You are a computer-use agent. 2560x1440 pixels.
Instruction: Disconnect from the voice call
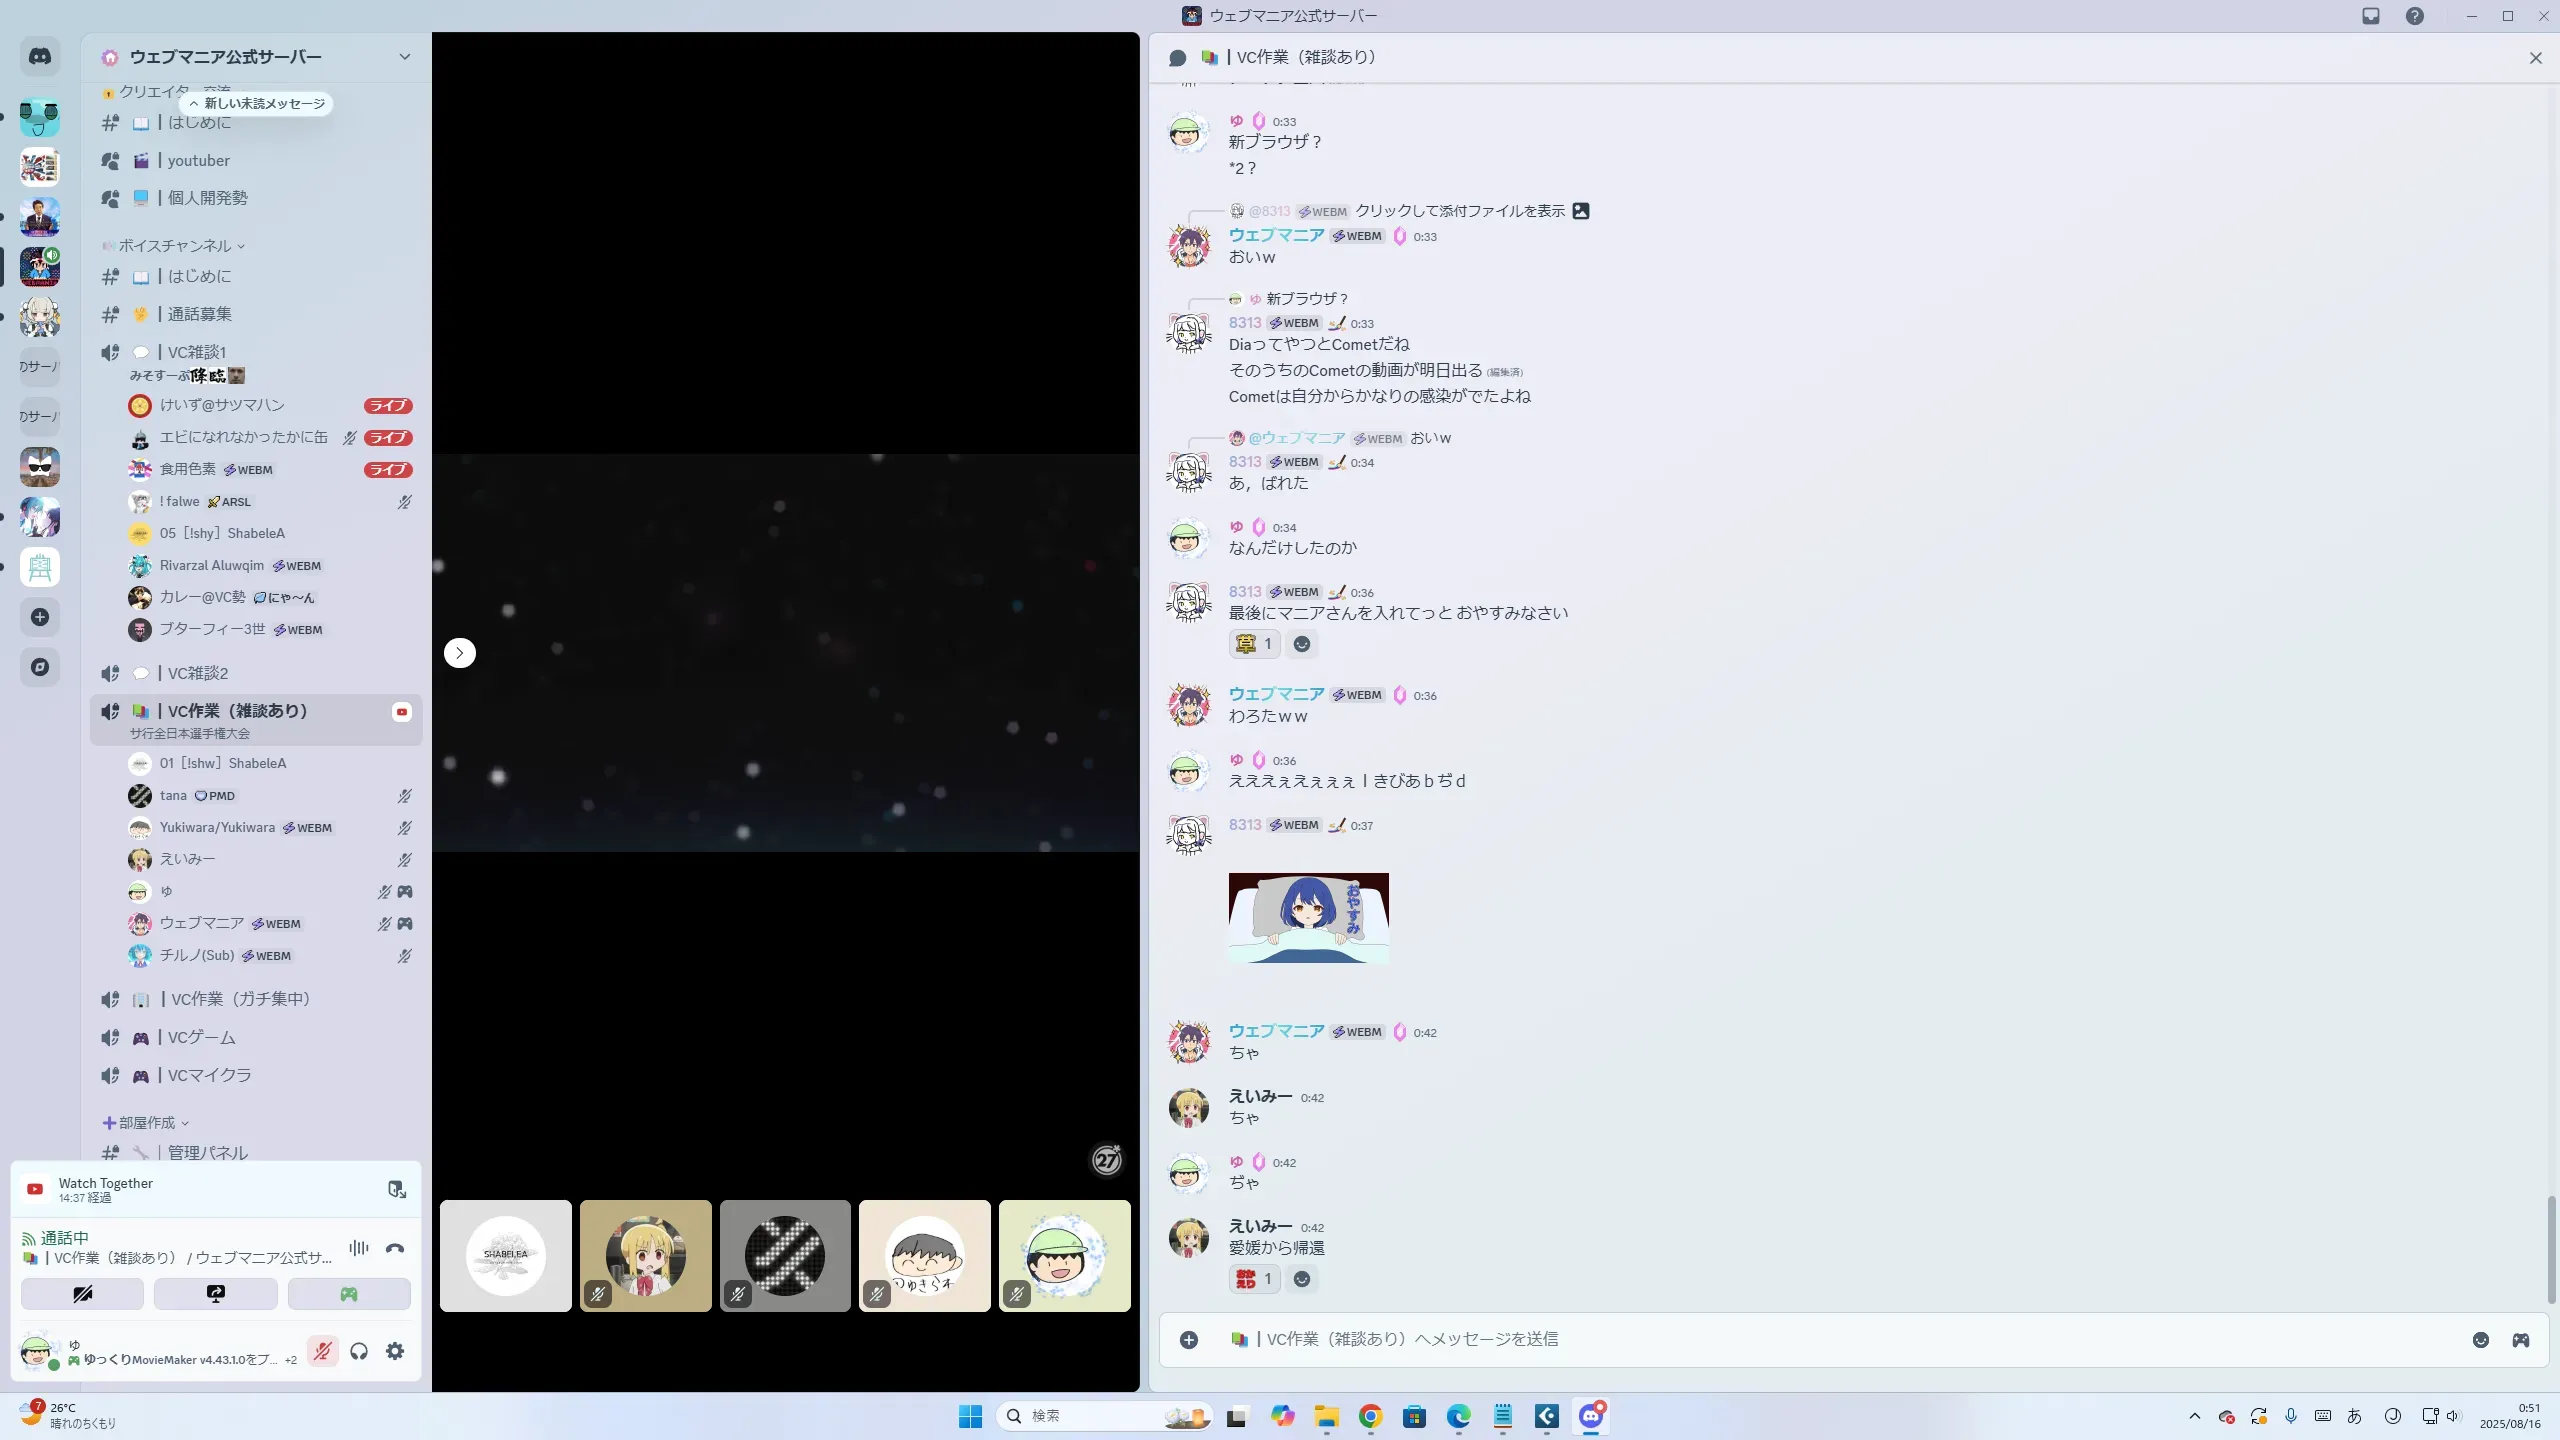(395, 1248)
